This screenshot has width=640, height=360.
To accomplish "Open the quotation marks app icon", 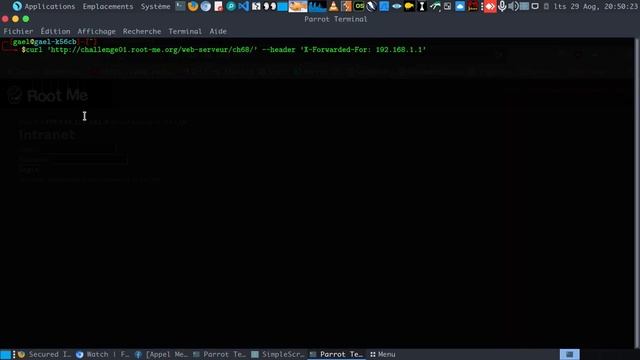I will pos(269,6).
